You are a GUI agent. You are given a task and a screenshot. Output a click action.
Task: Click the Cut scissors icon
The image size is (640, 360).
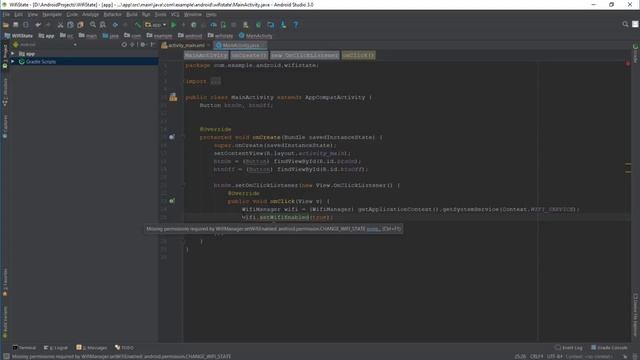[60, 25]
